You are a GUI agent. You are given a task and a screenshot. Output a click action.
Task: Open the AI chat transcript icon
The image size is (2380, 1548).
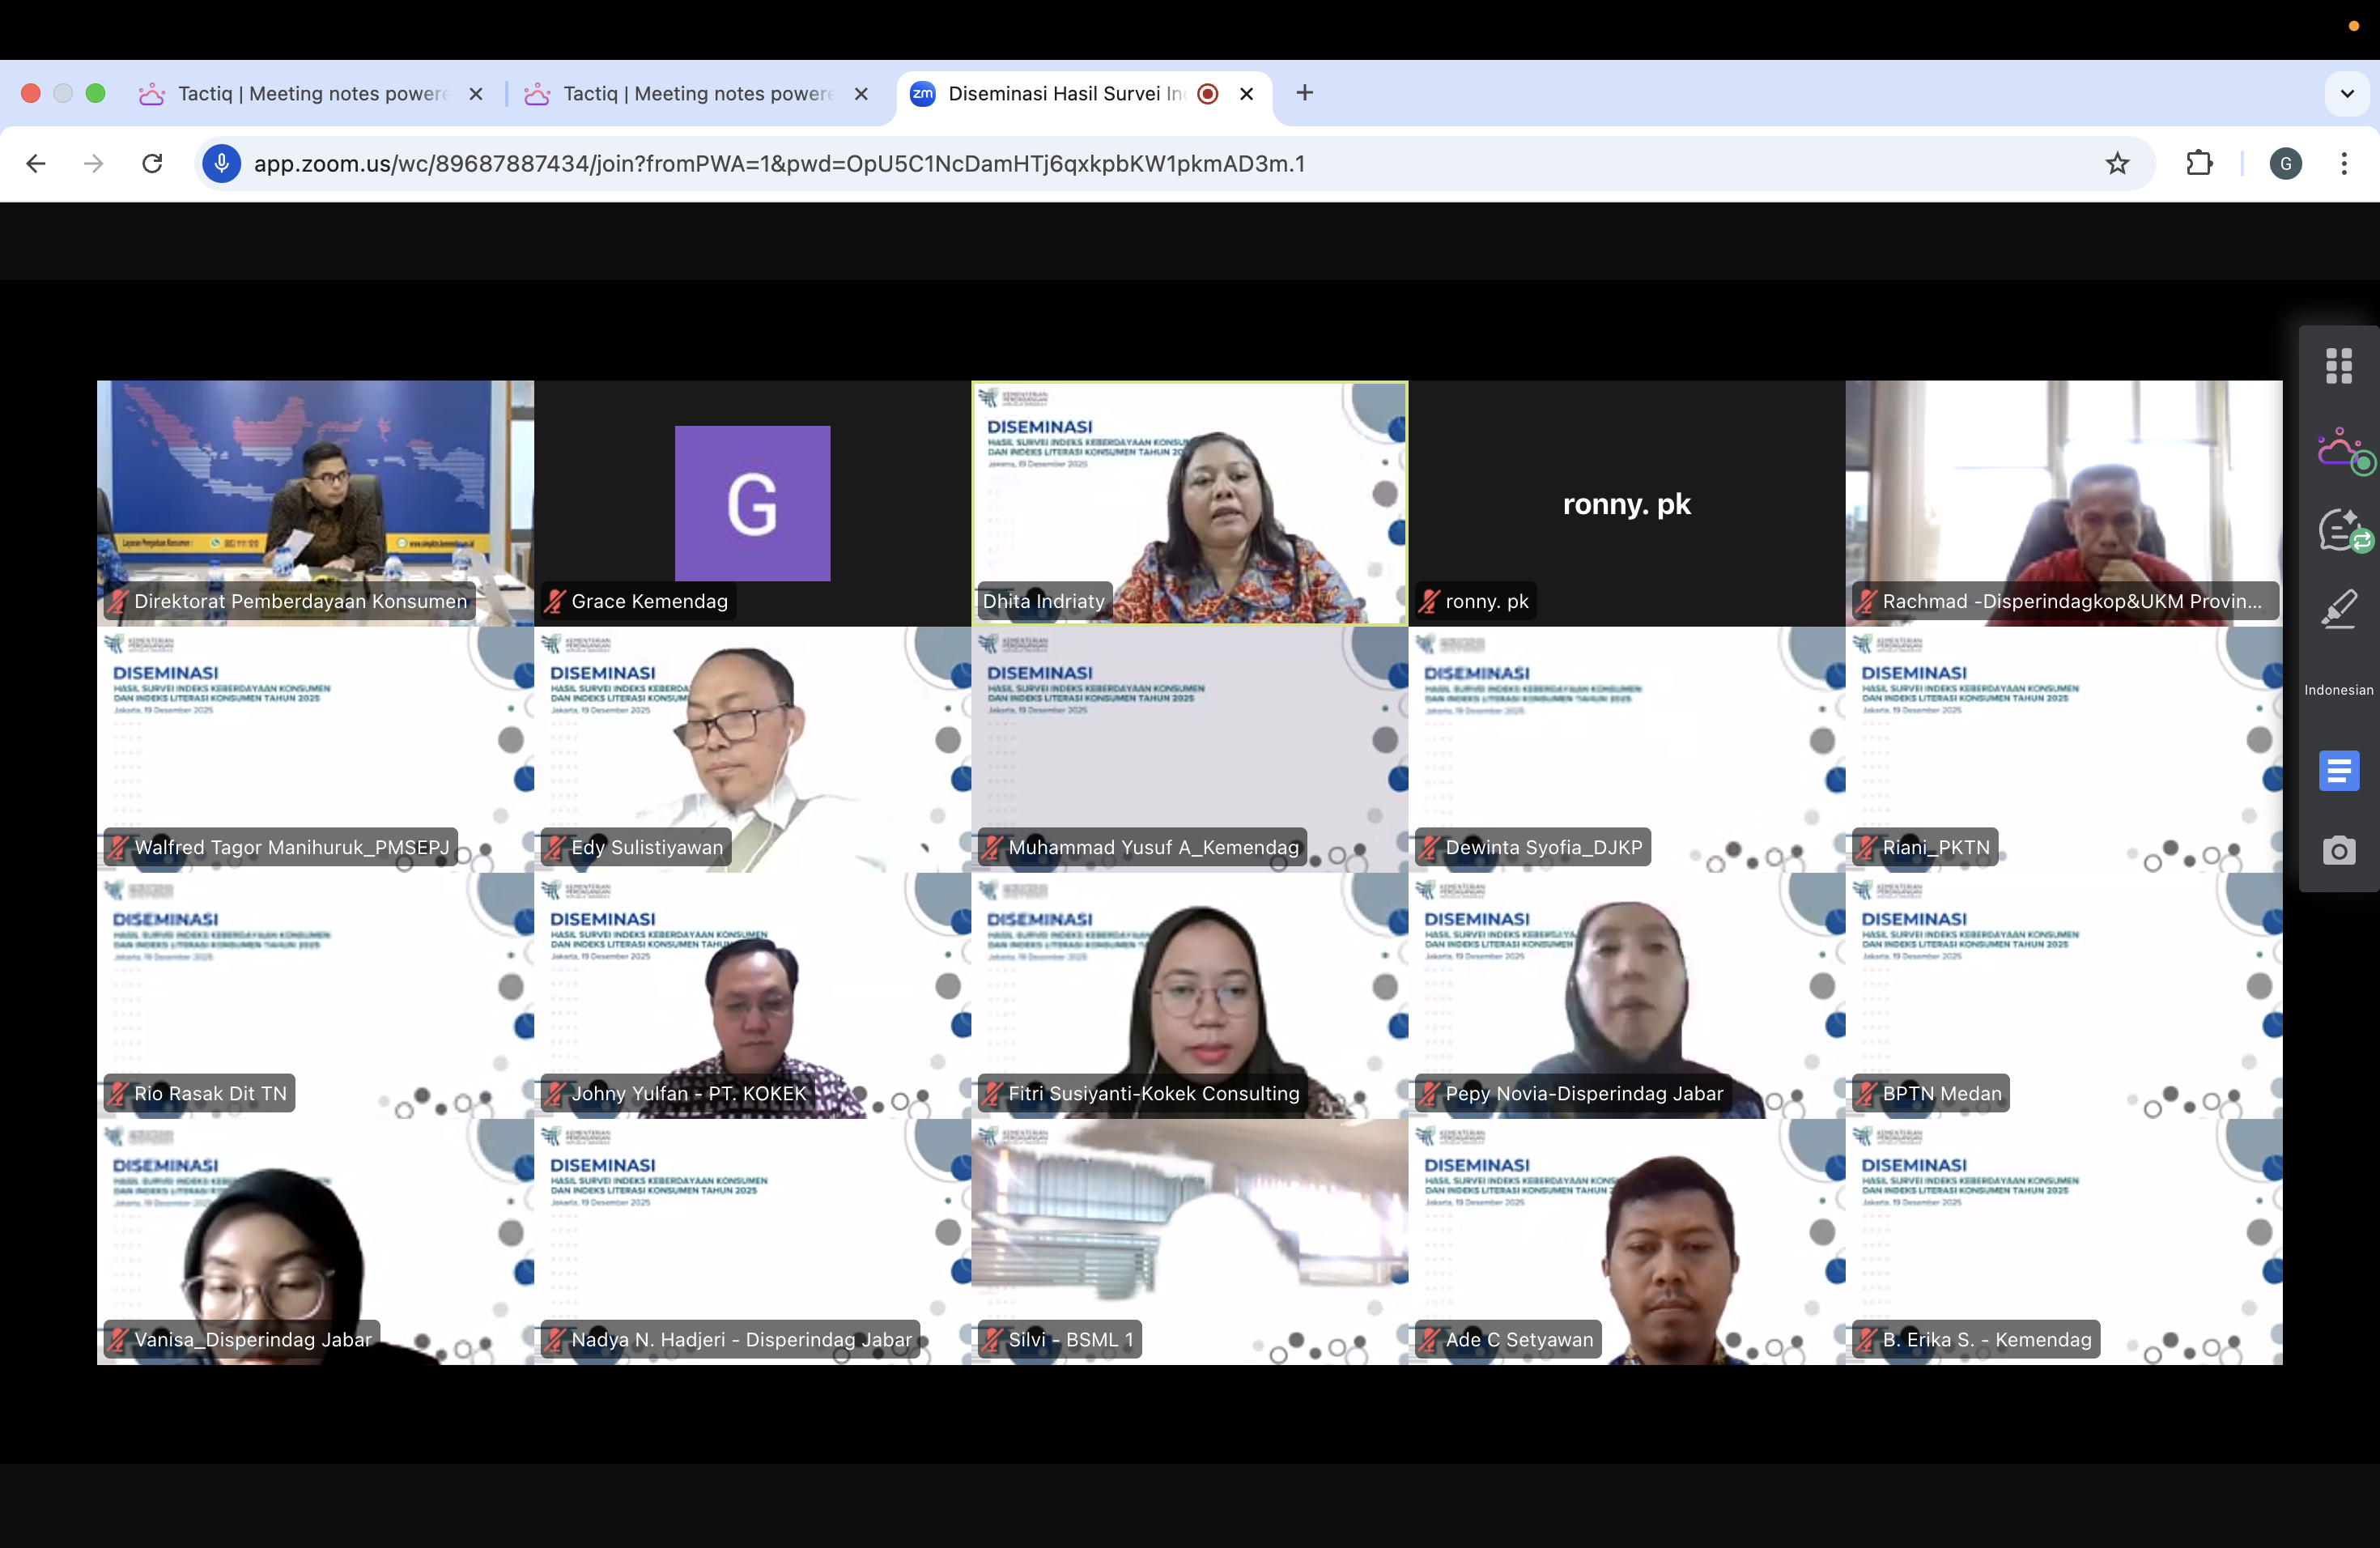[x=2339, y=530]
